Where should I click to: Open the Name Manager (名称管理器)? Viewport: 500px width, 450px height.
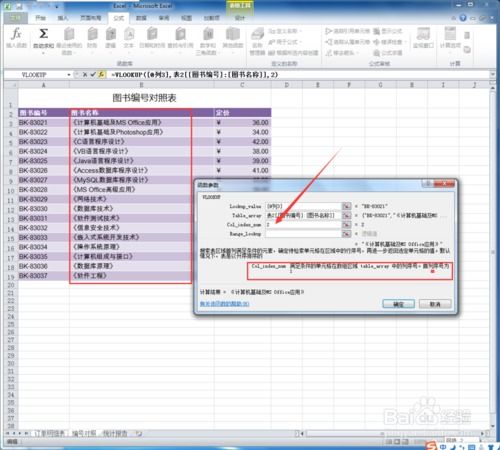(x=257, y=41)
